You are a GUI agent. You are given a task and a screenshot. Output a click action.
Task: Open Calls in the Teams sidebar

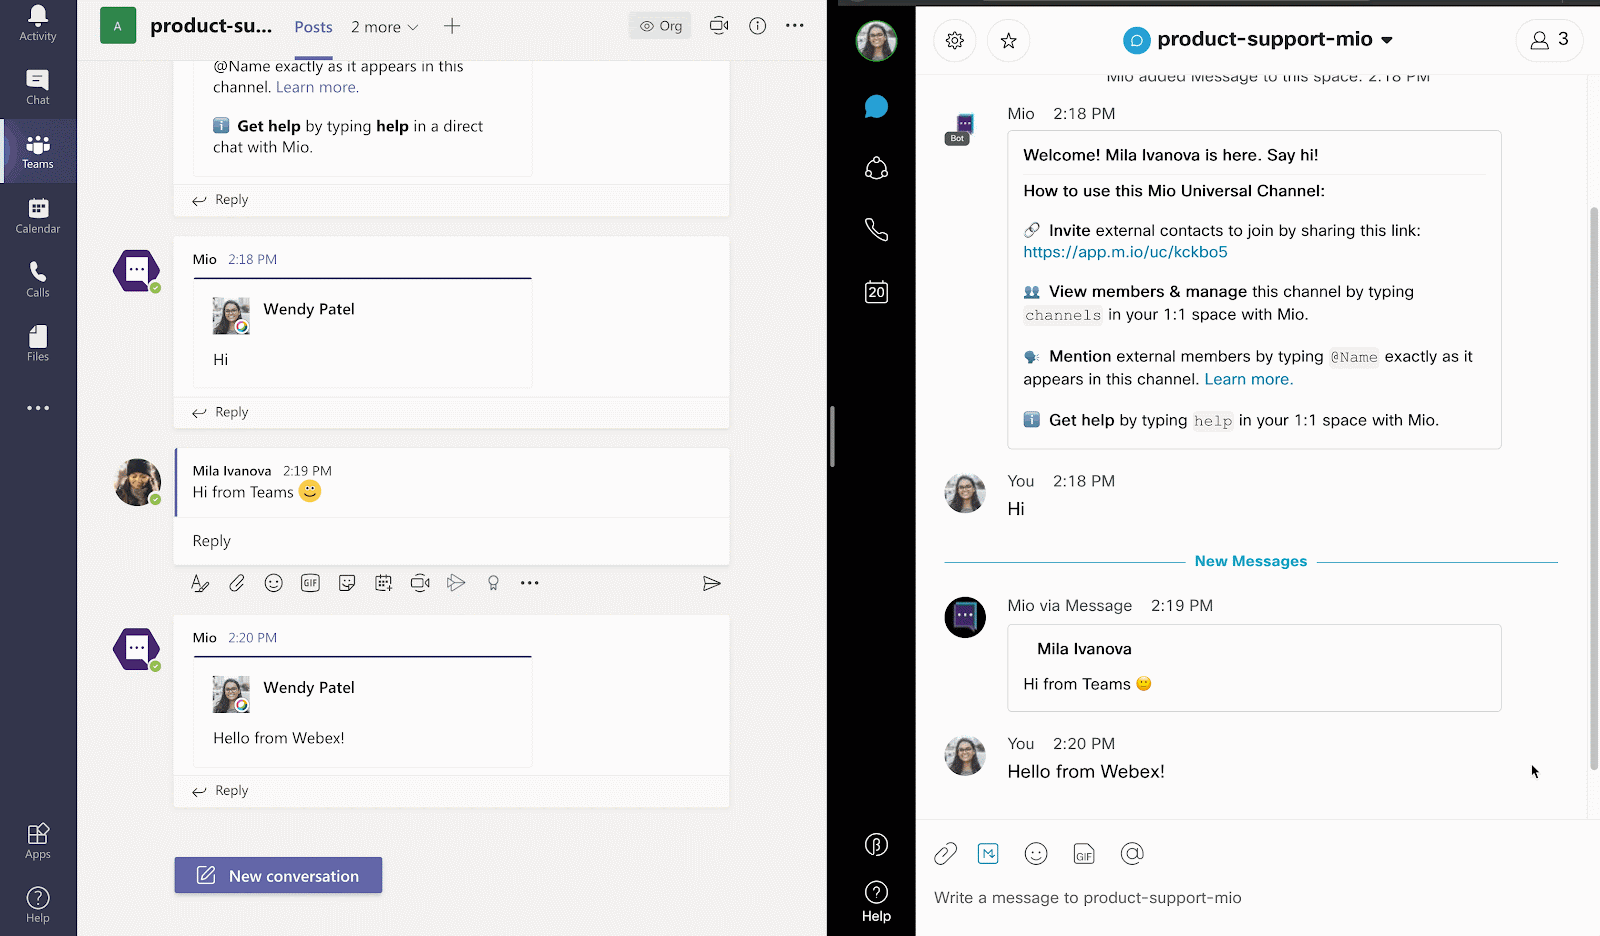pyautogui.click(x=38, y=279)
